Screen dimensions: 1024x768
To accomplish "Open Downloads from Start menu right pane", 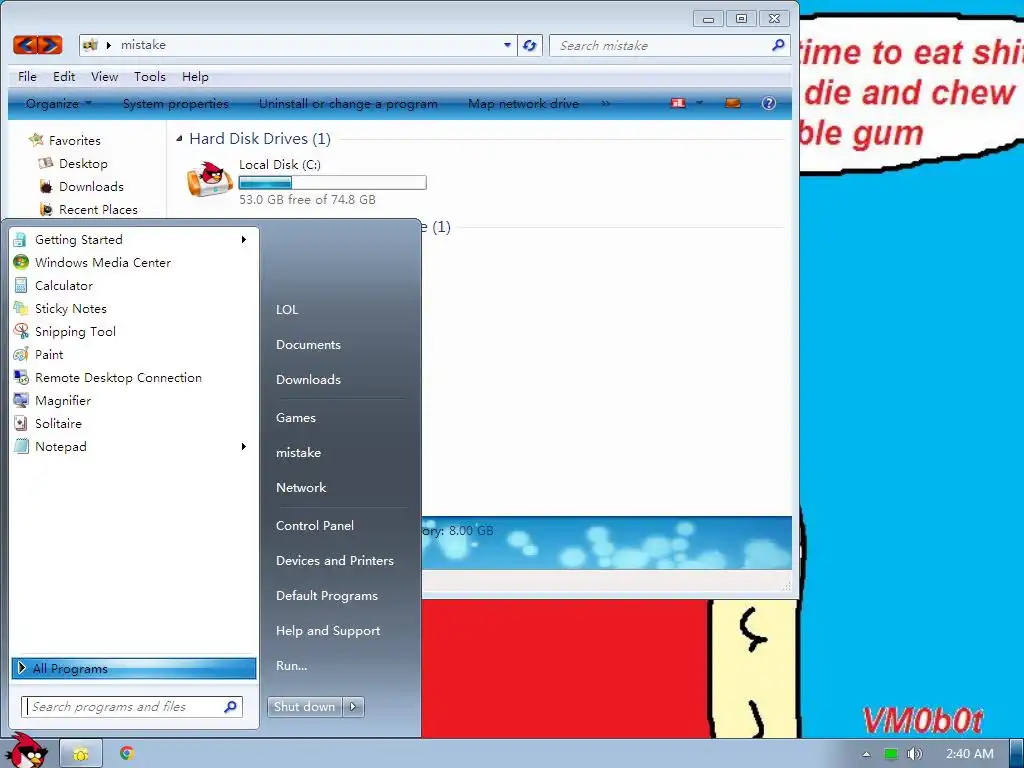I will click(308, 379).
